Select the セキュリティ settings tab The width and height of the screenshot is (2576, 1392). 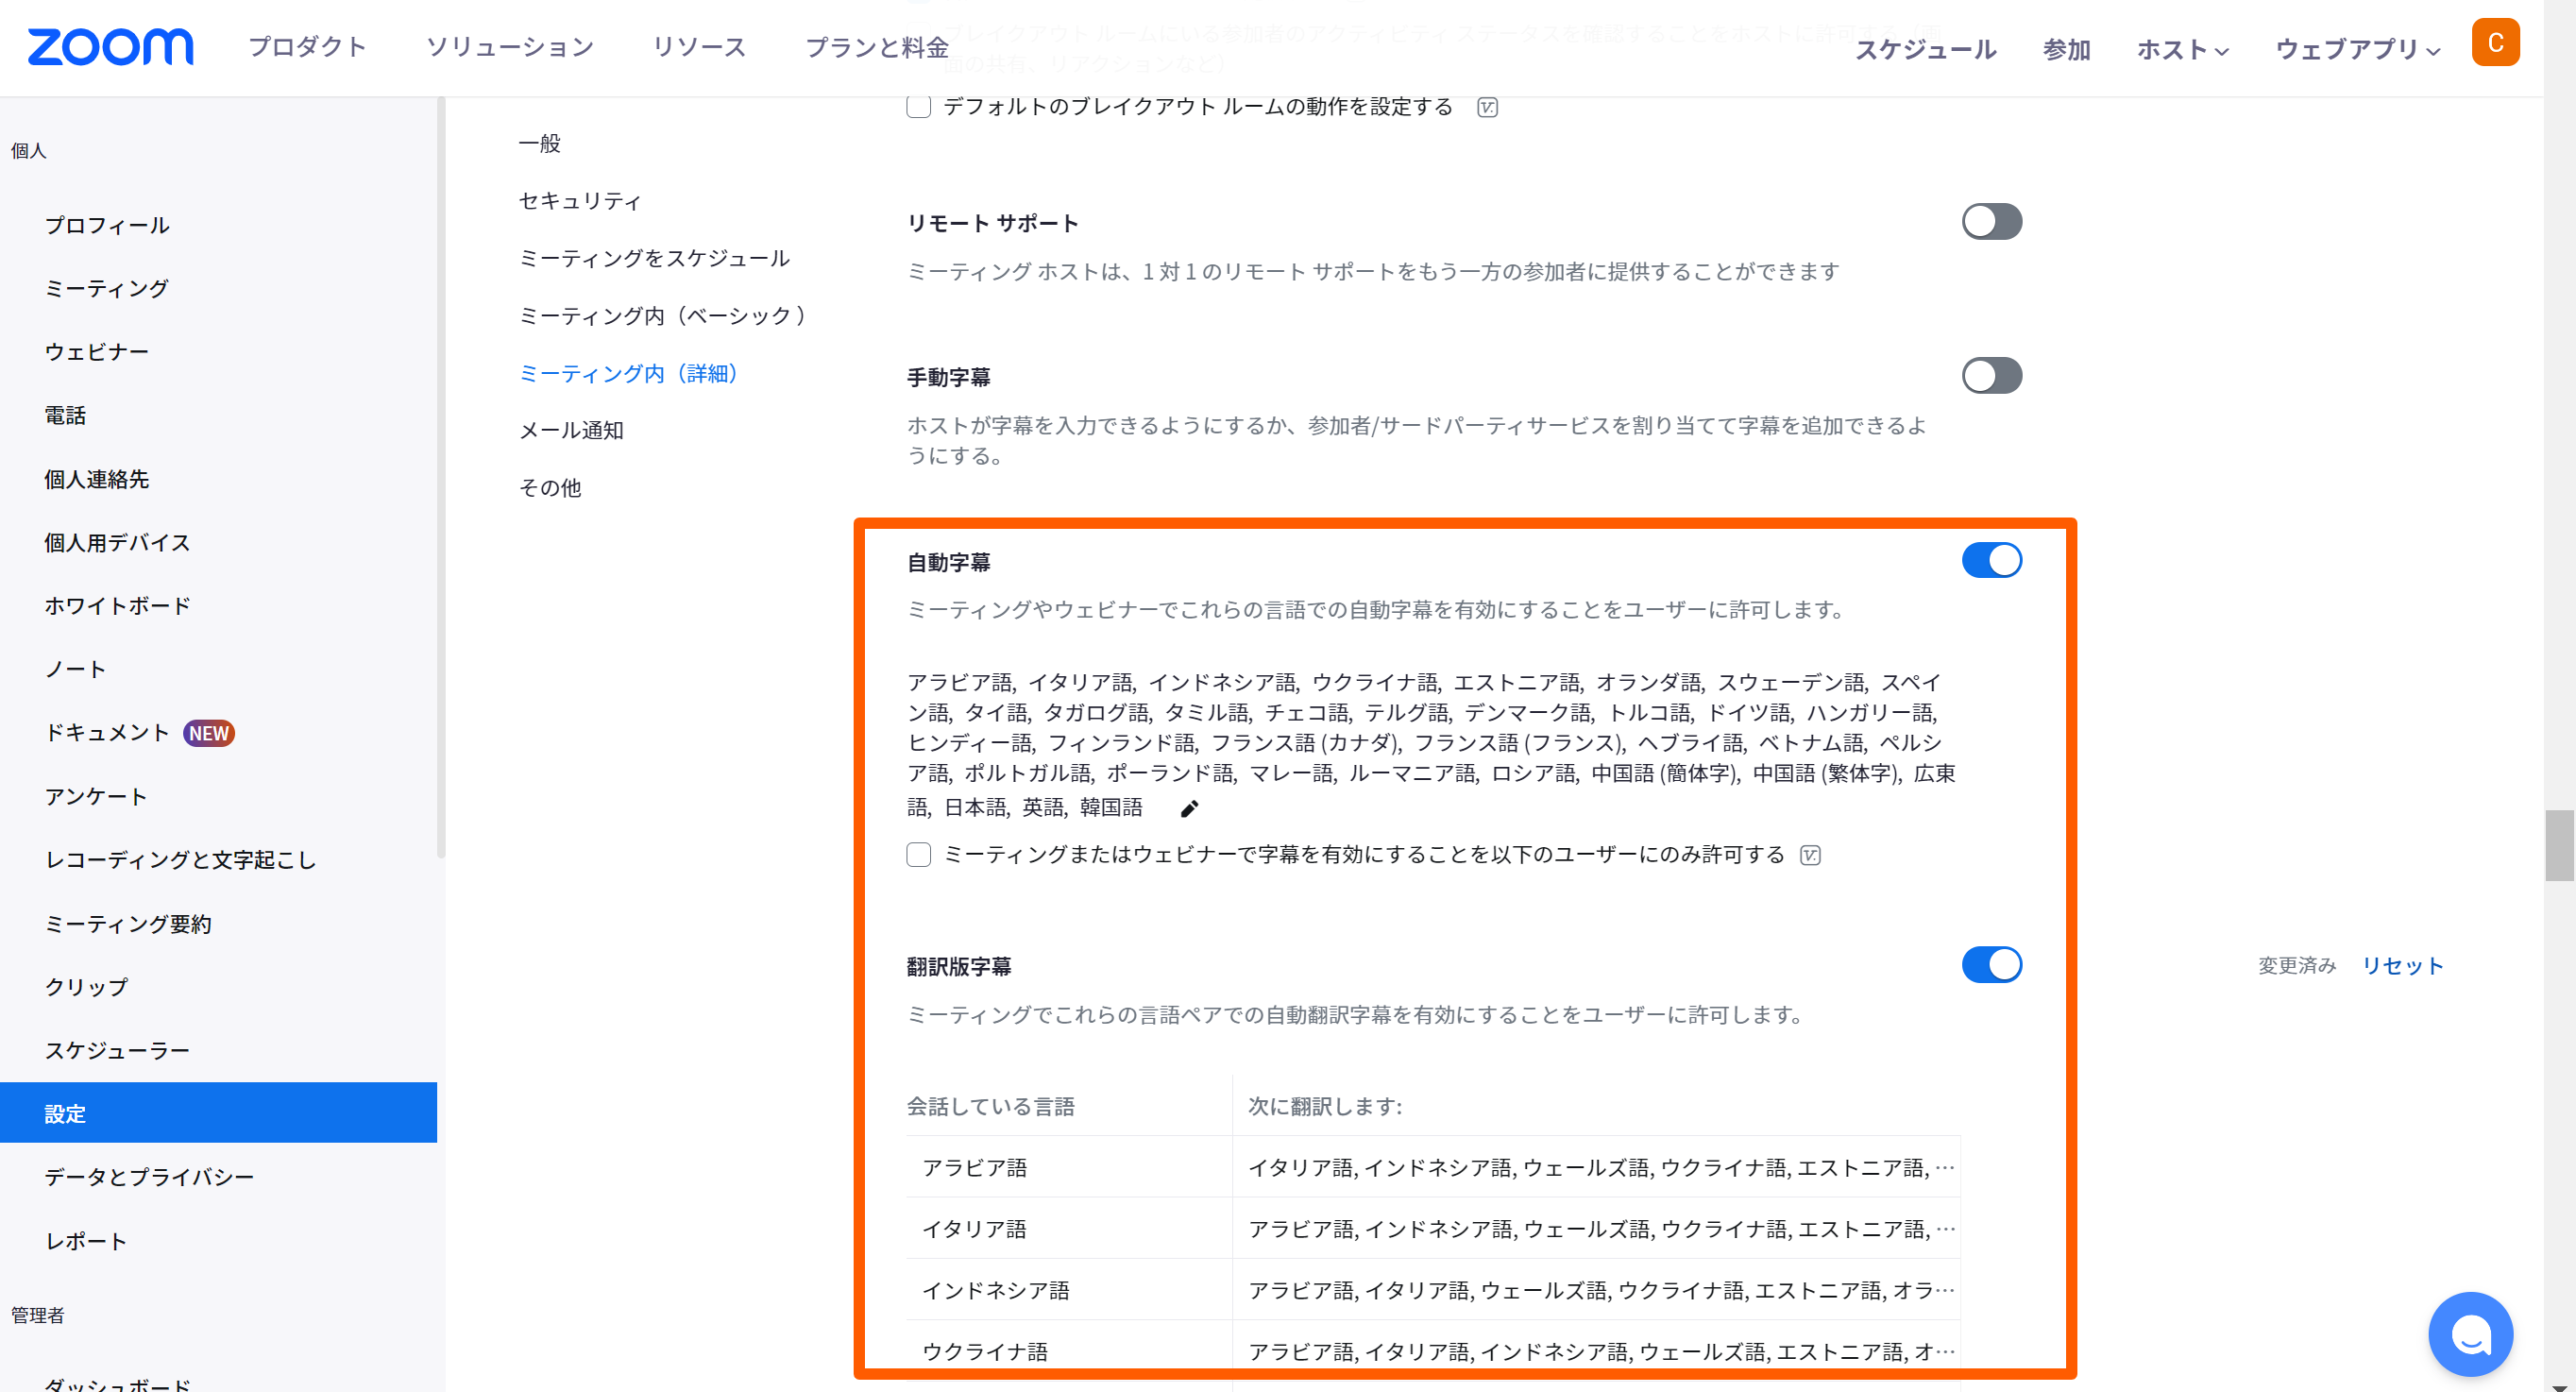[x=579, y=201]
